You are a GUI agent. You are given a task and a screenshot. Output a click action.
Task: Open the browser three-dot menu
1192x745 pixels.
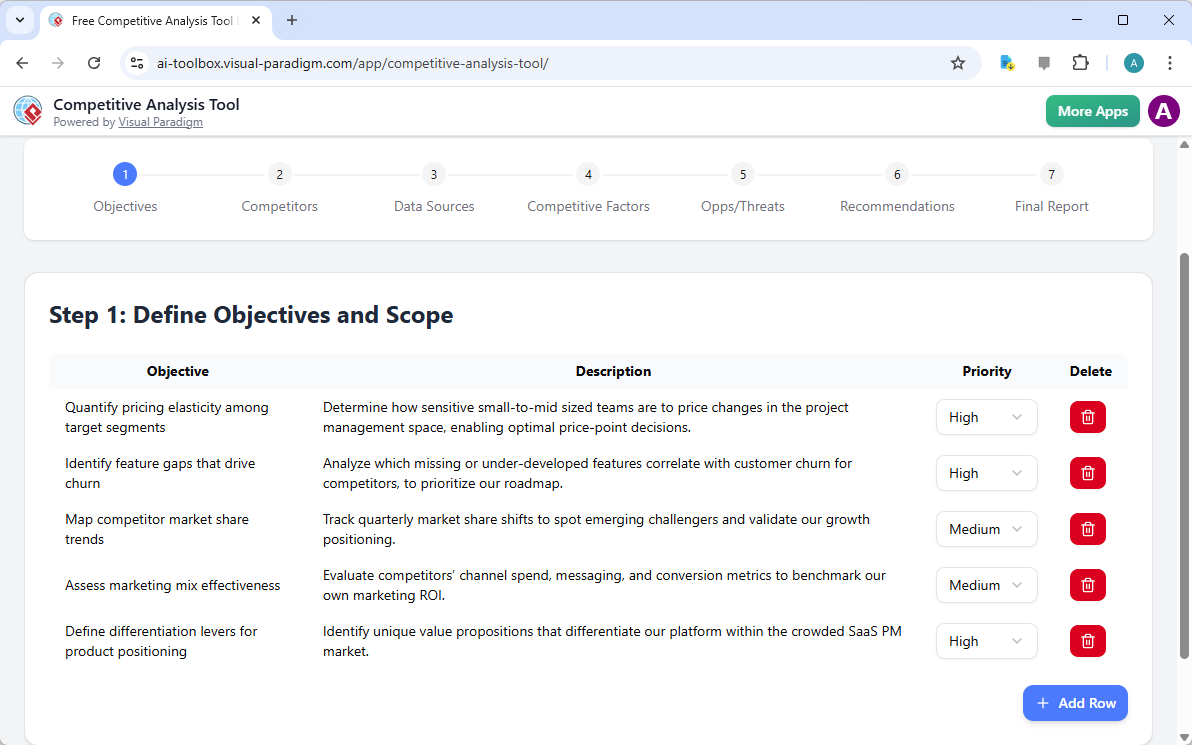[x=1170, y=62]
